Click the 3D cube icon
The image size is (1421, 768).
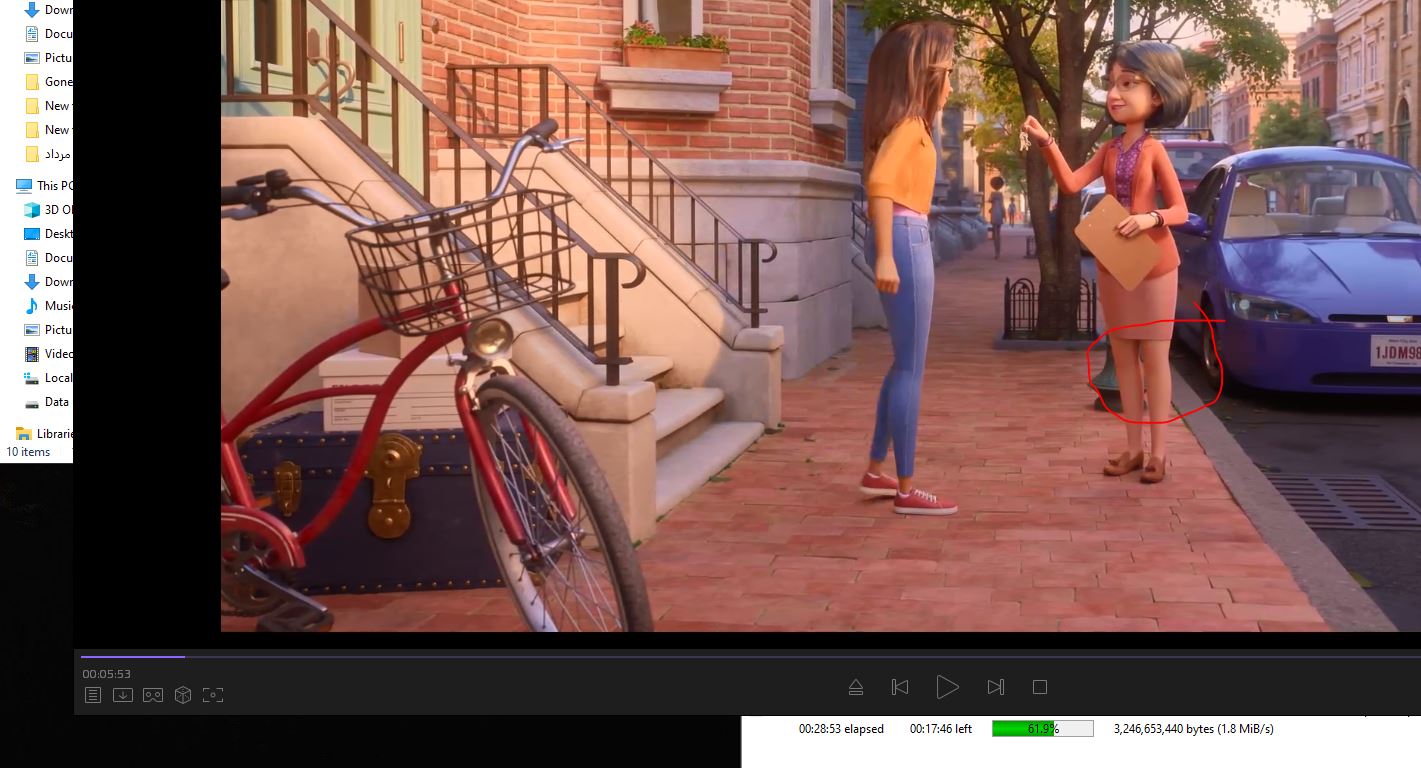coord(183,695)
